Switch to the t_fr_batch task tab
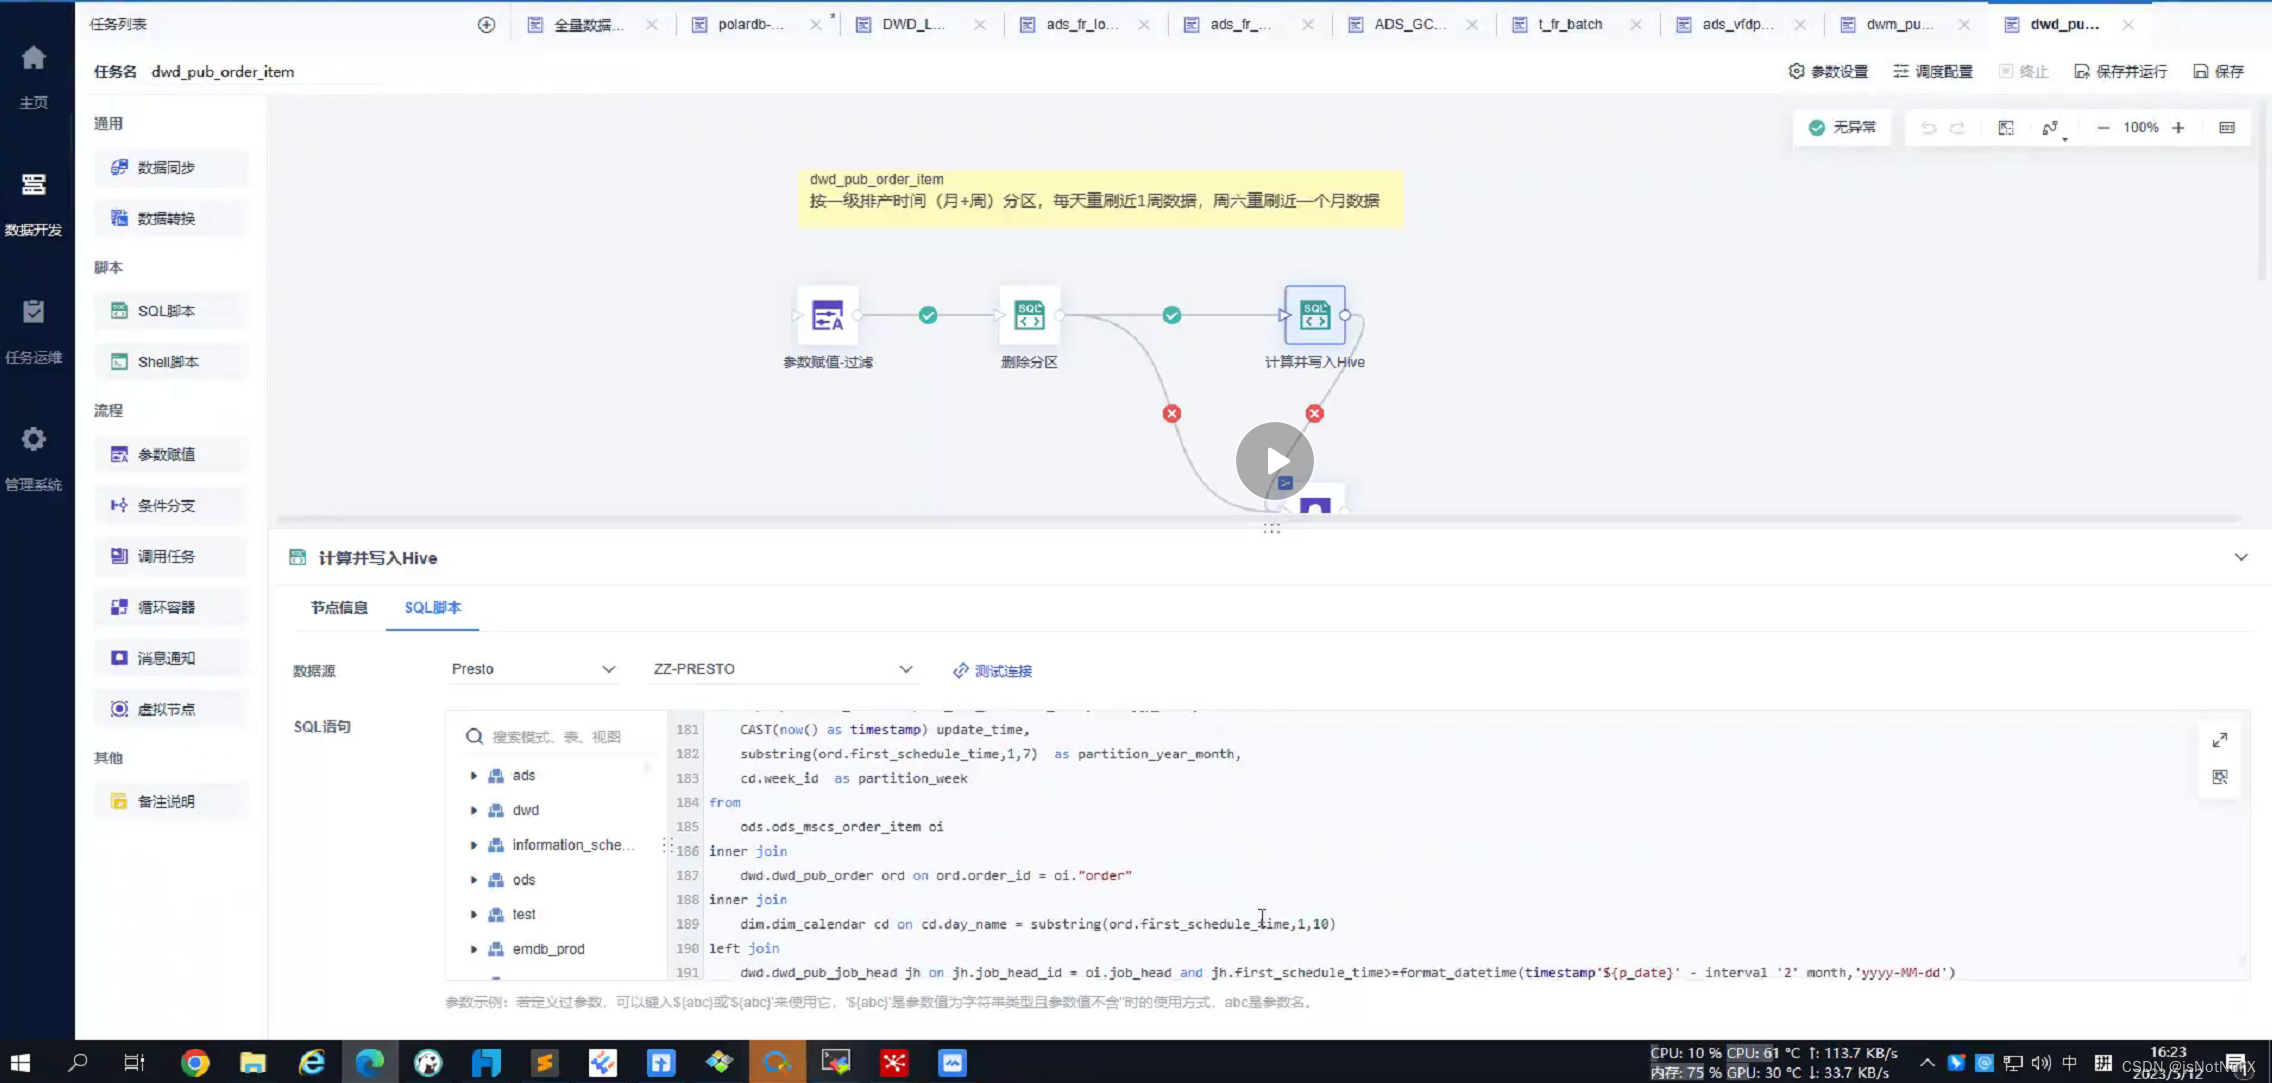The image size is (2272, 1083). click(x=1570, y=24)
